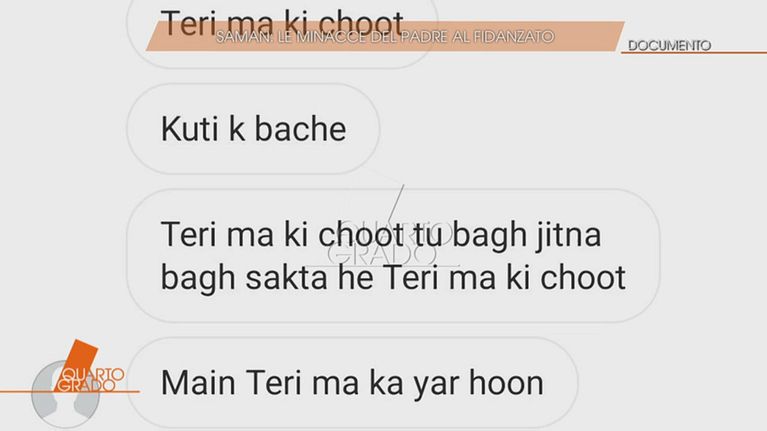Click the orange banner with the Saman headline
767x431 pixels.
(x=385, y=36)
